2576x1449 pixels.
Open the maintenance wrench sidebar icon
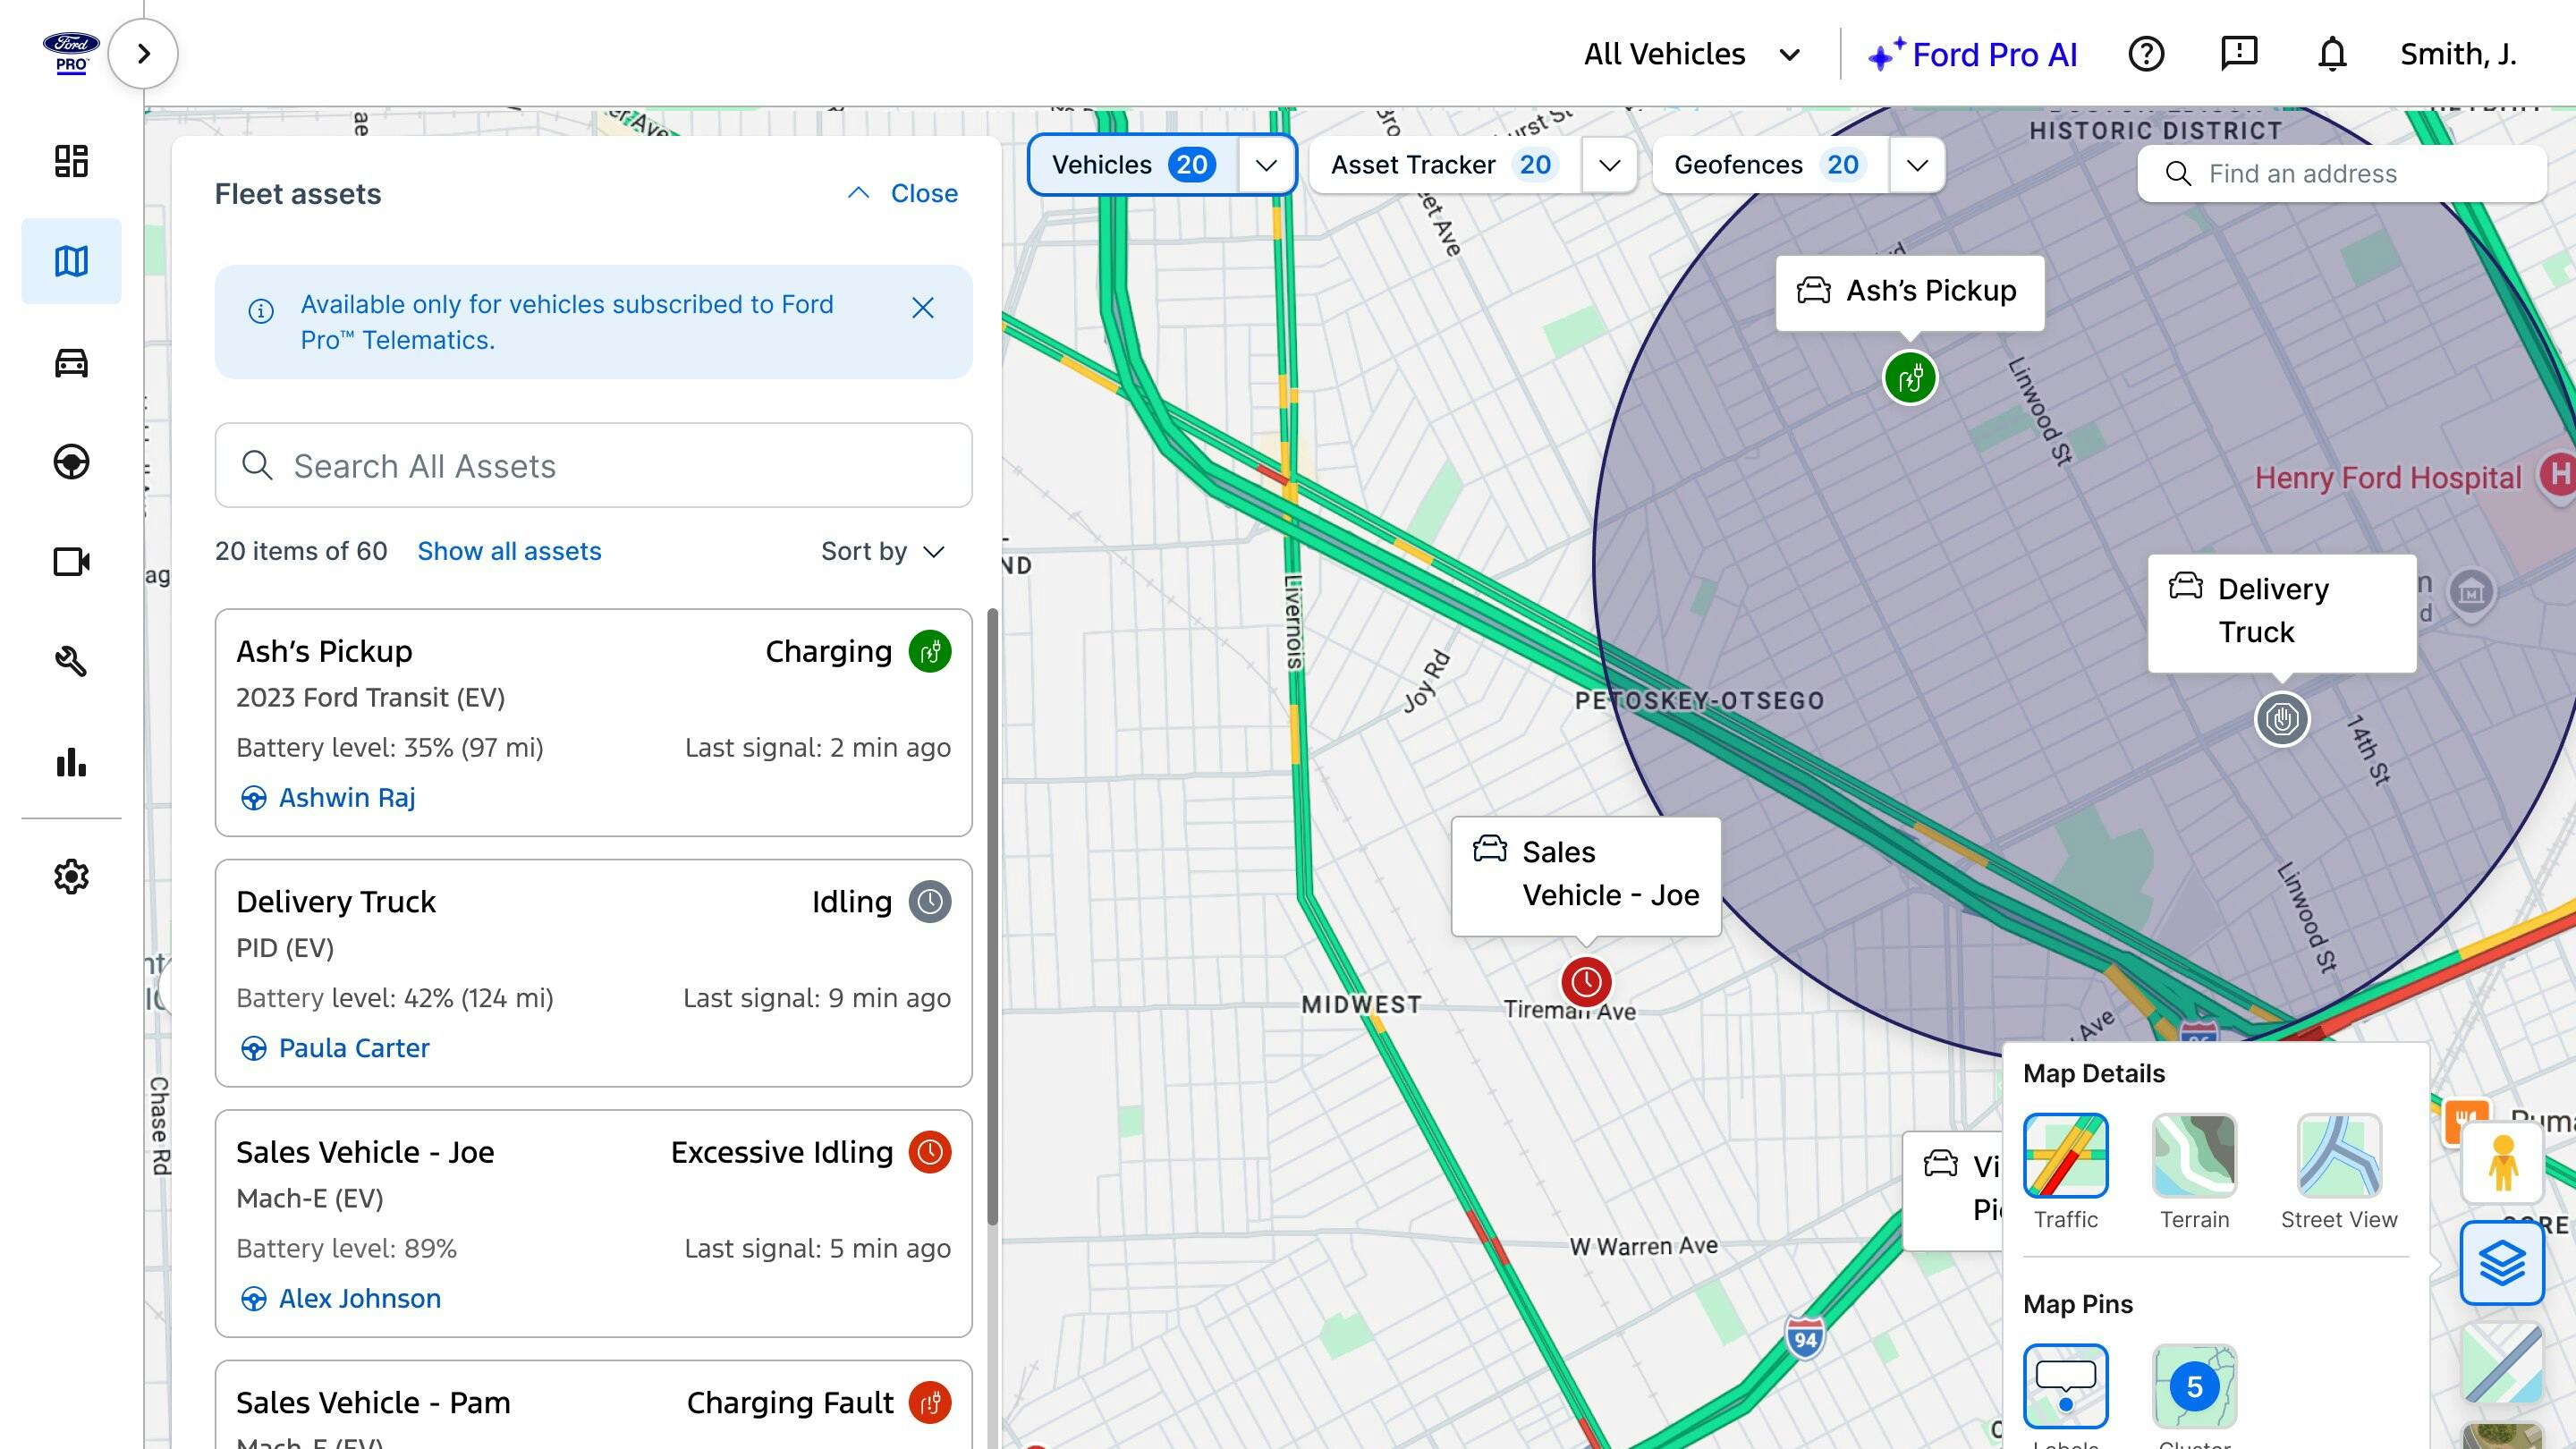(71, 662)
